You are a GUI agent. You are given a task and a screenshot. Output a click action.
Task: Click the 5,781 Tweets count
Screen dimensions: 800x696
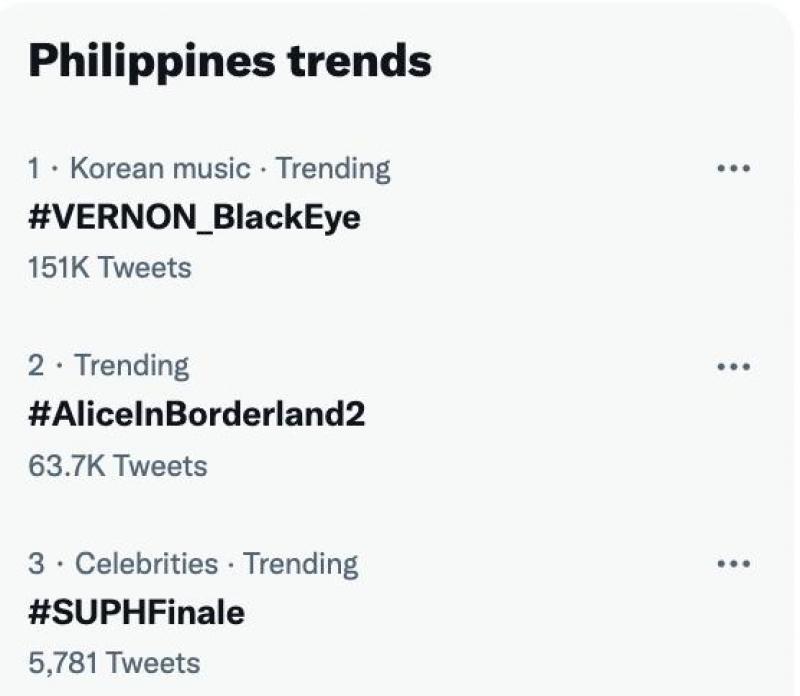pyautogui.click(x=114, y=662)
